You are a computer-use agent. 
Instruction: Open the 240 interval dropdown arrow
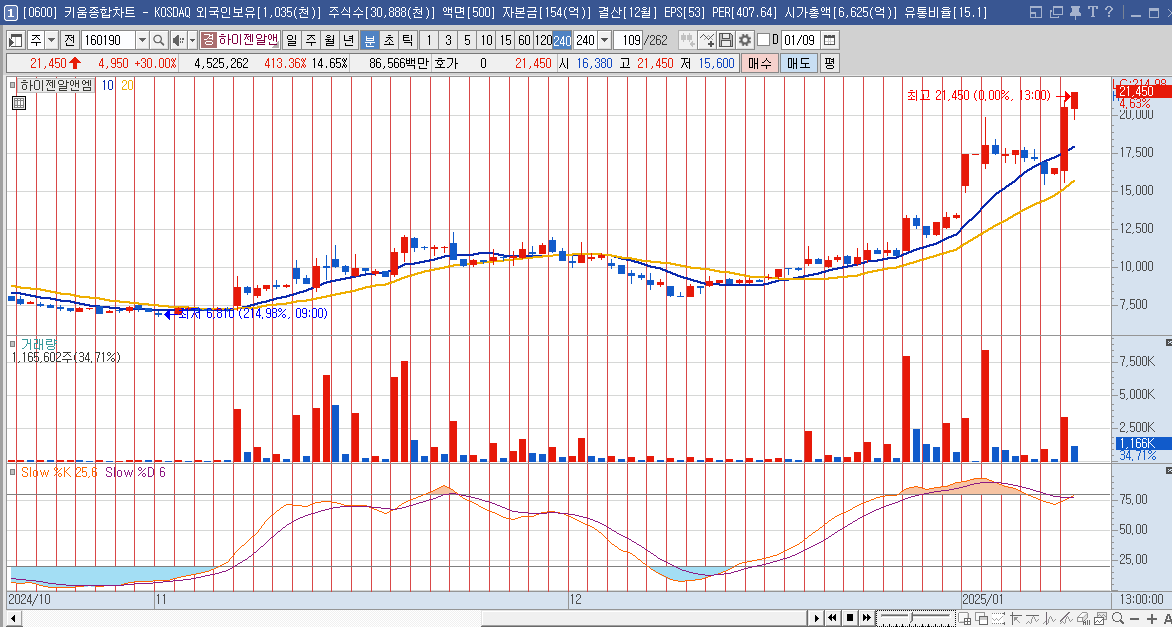point(604,40)
